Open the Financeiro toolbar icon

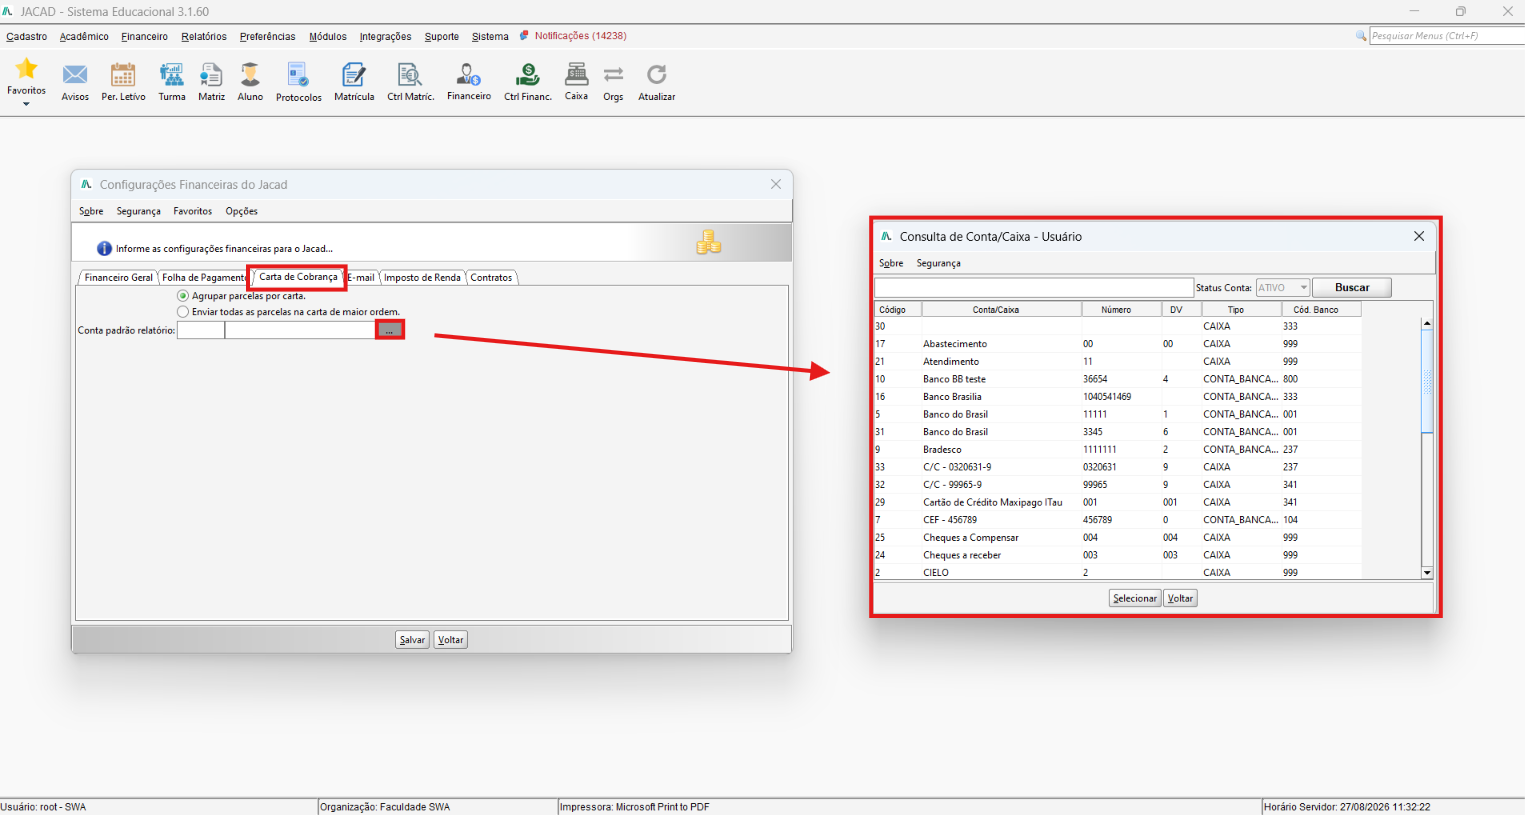tap(469, 75)
